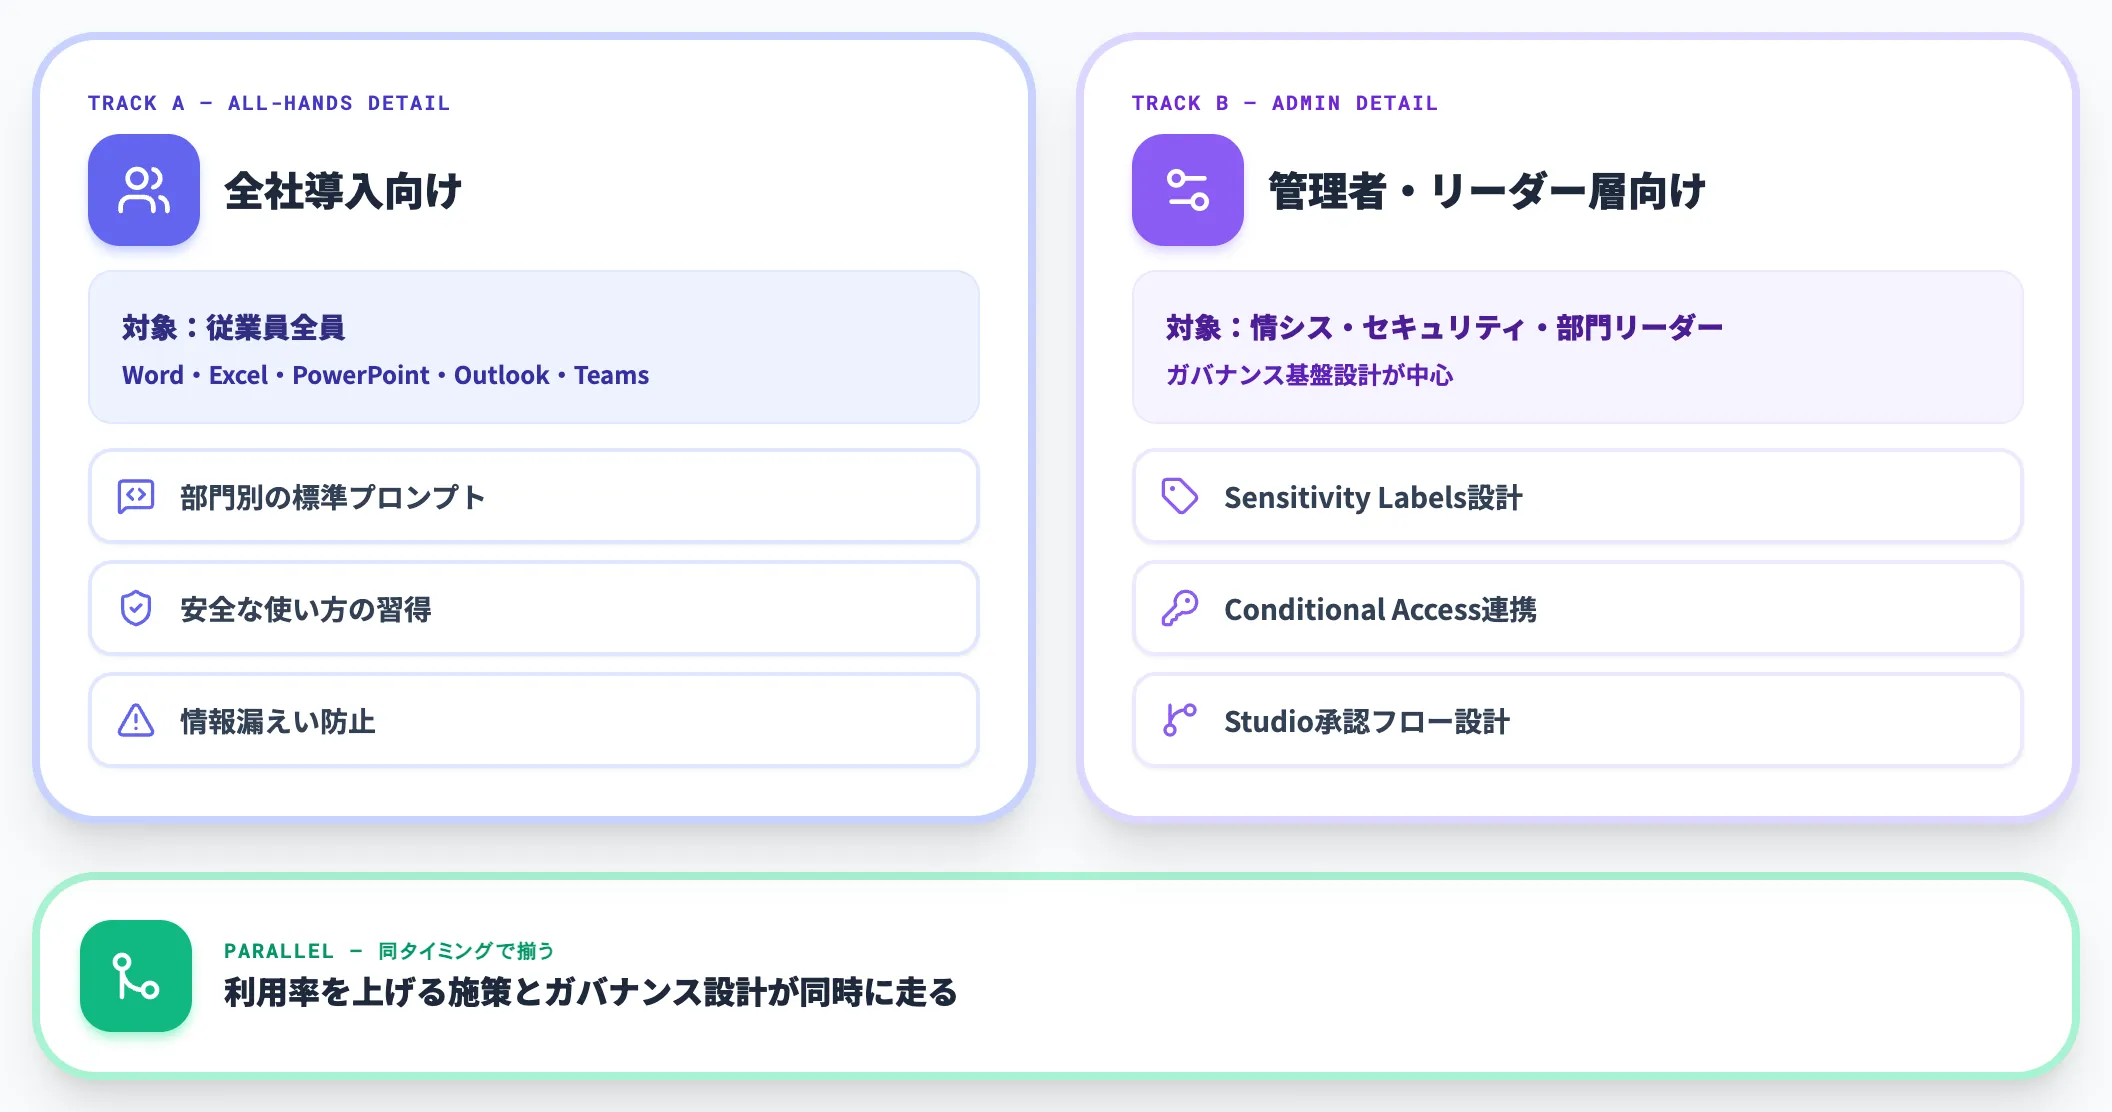Click the 対象：従業員全員 text
Image resolution: width=2112 pixels, height=1112 pixels.
pos(234,327)
